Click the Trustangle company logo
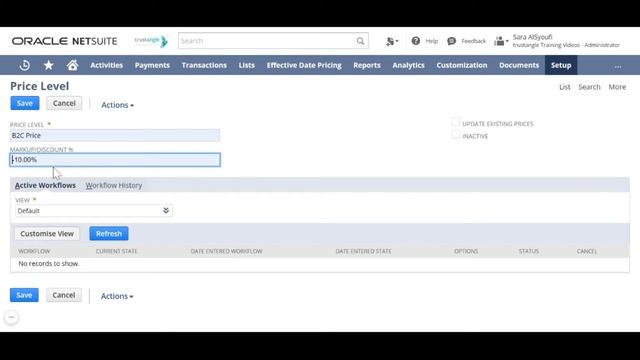This screenshot has height=360, width=640. 151,41
